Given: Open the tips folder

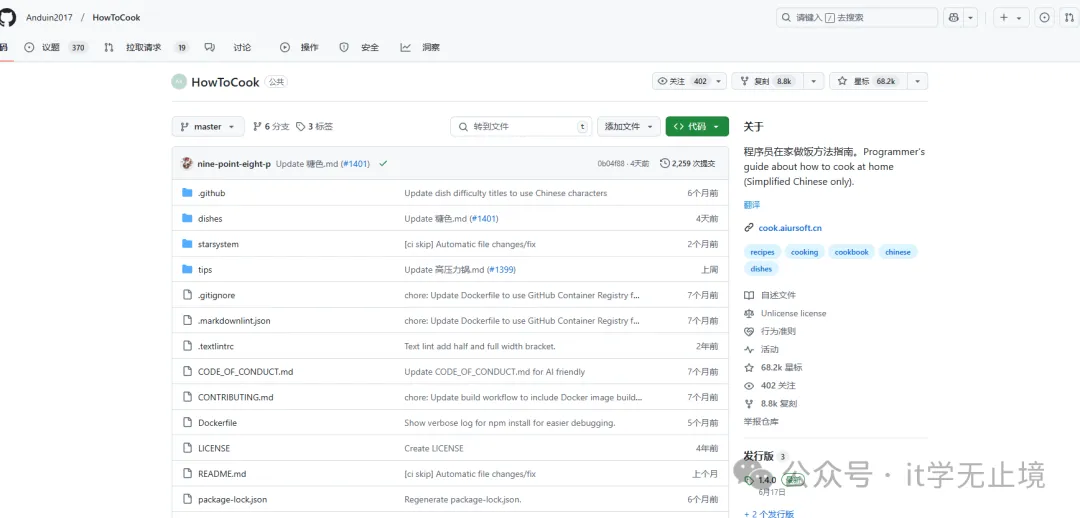Looking at the screenshot, I should (205, 270).
